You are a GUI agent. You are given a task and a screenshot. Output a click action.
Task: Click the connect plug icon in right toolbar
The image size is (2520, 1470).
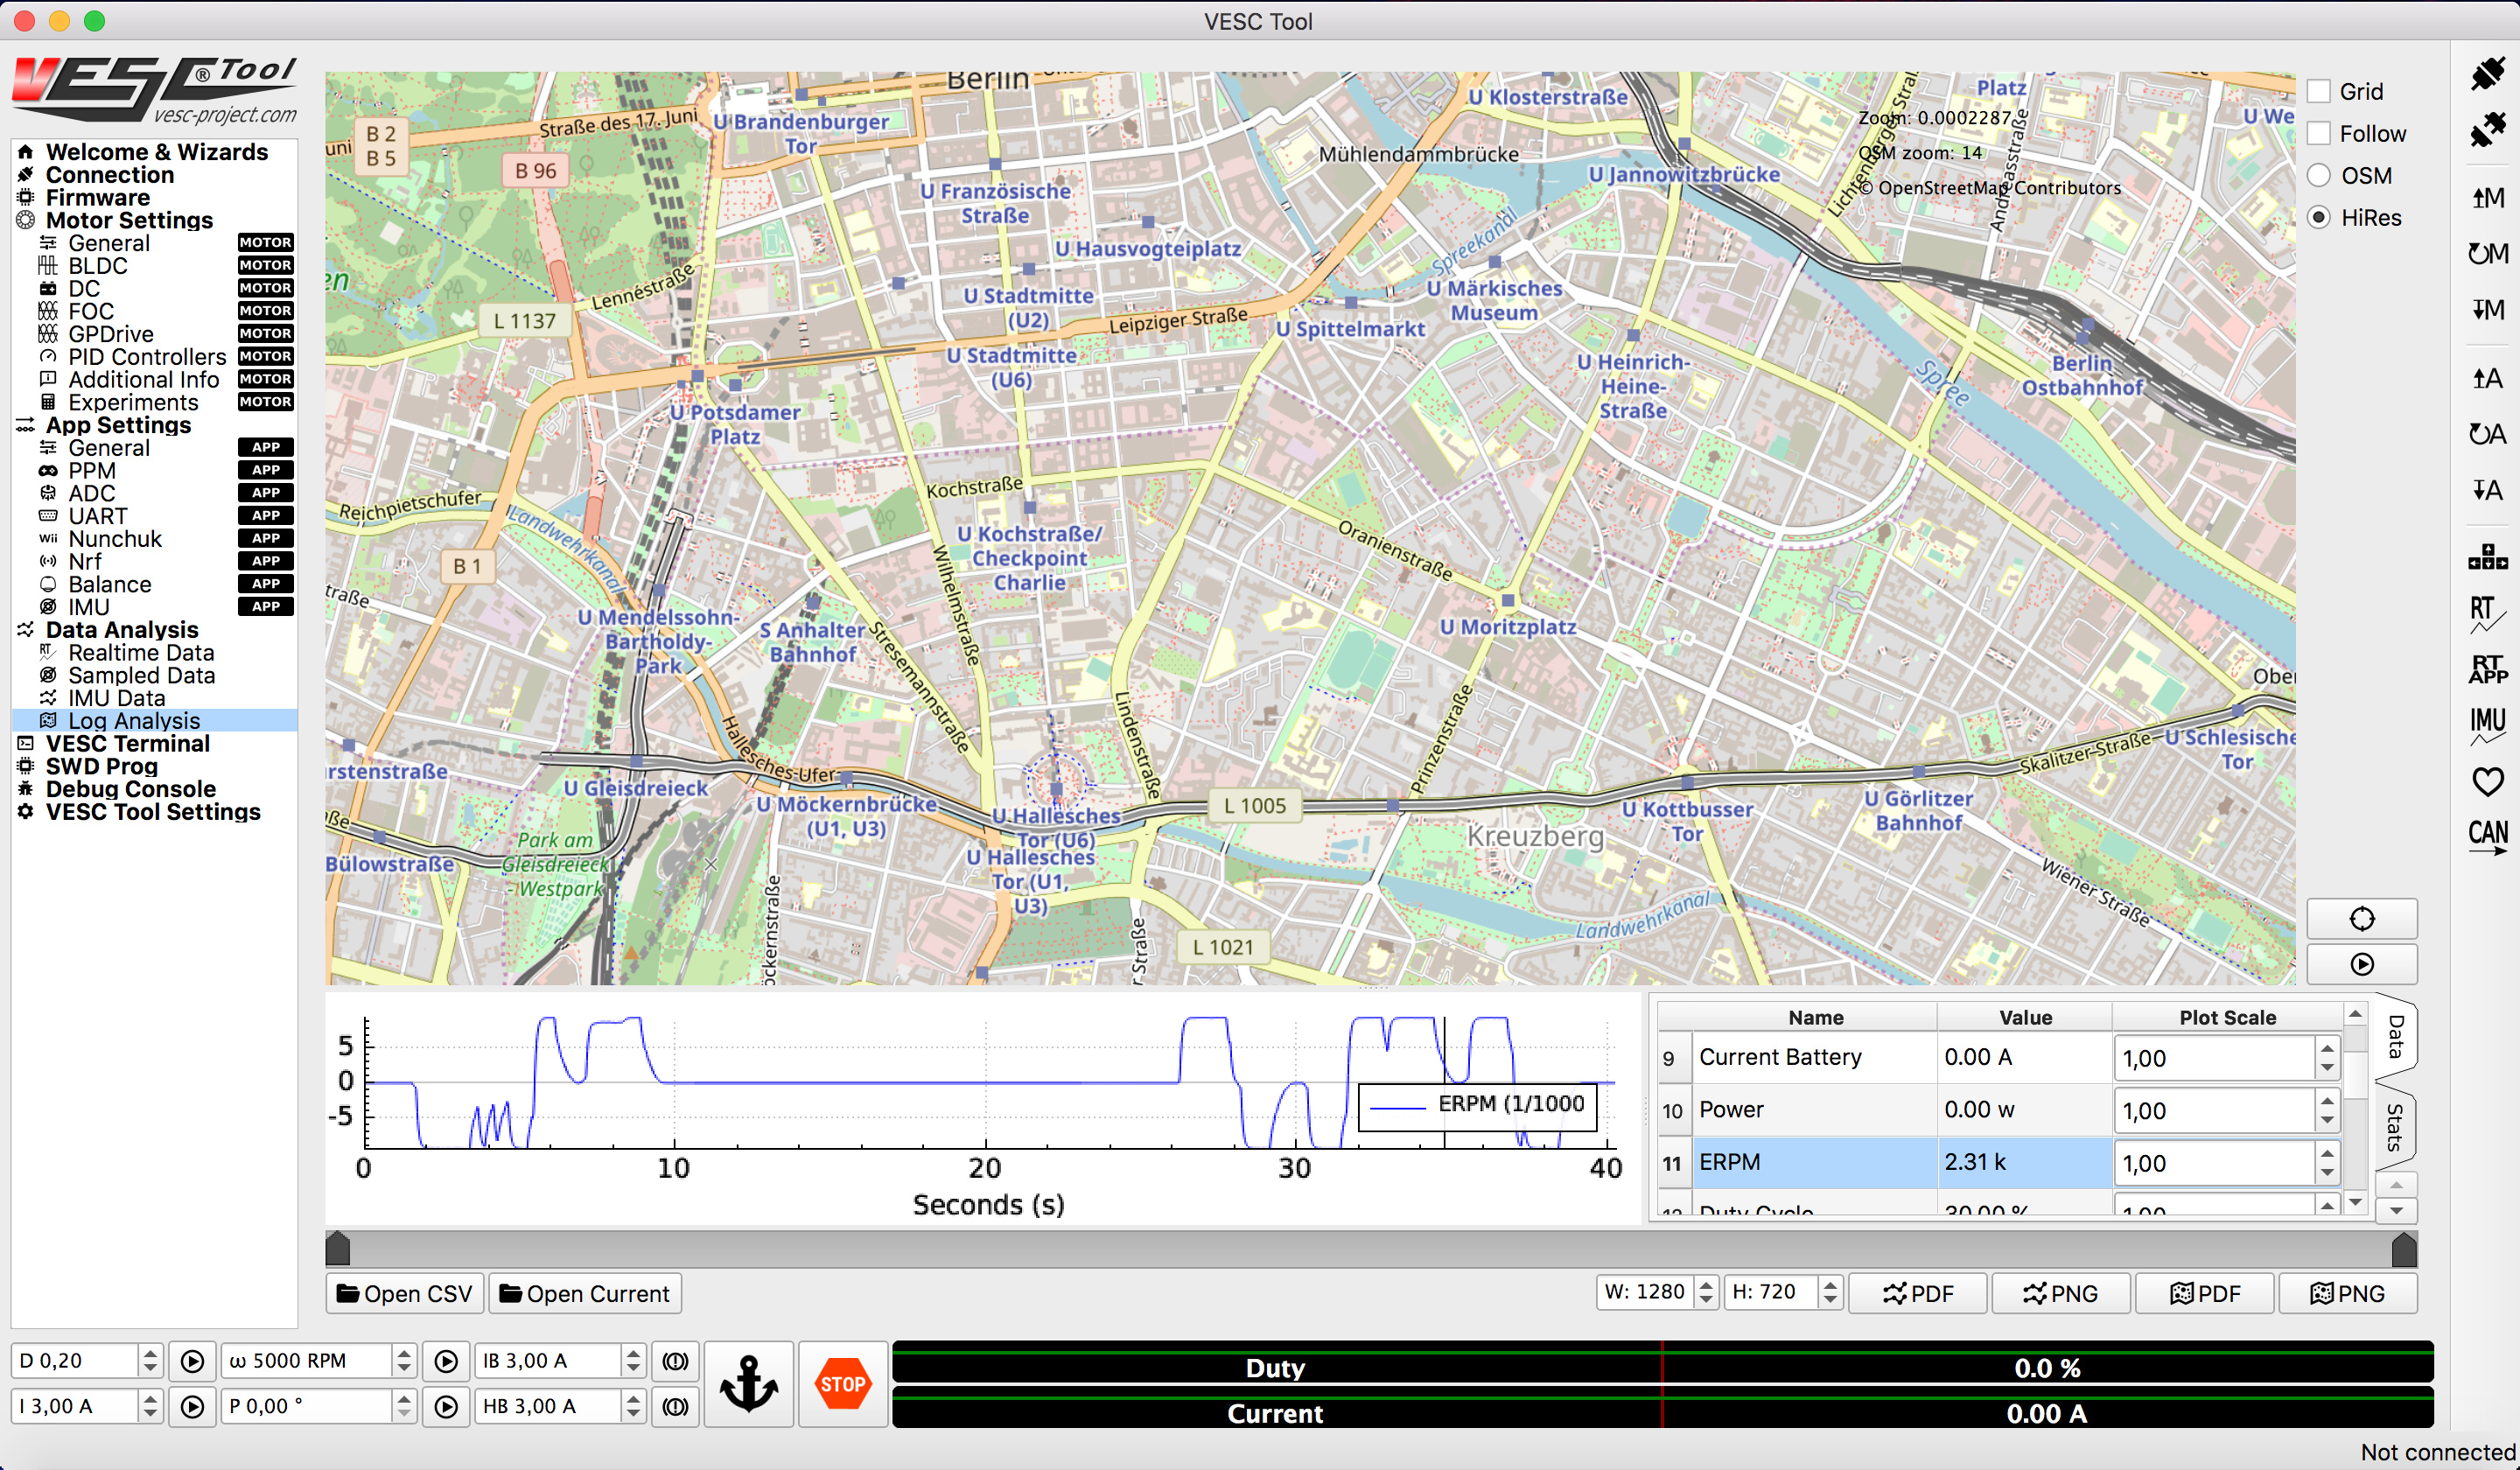coord(2486,74)
